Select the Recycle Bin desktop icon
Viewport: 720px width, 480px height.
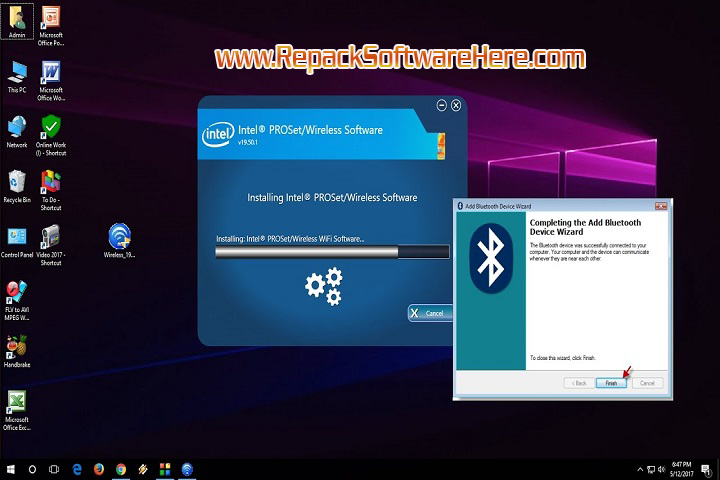[x=17, y=187]
